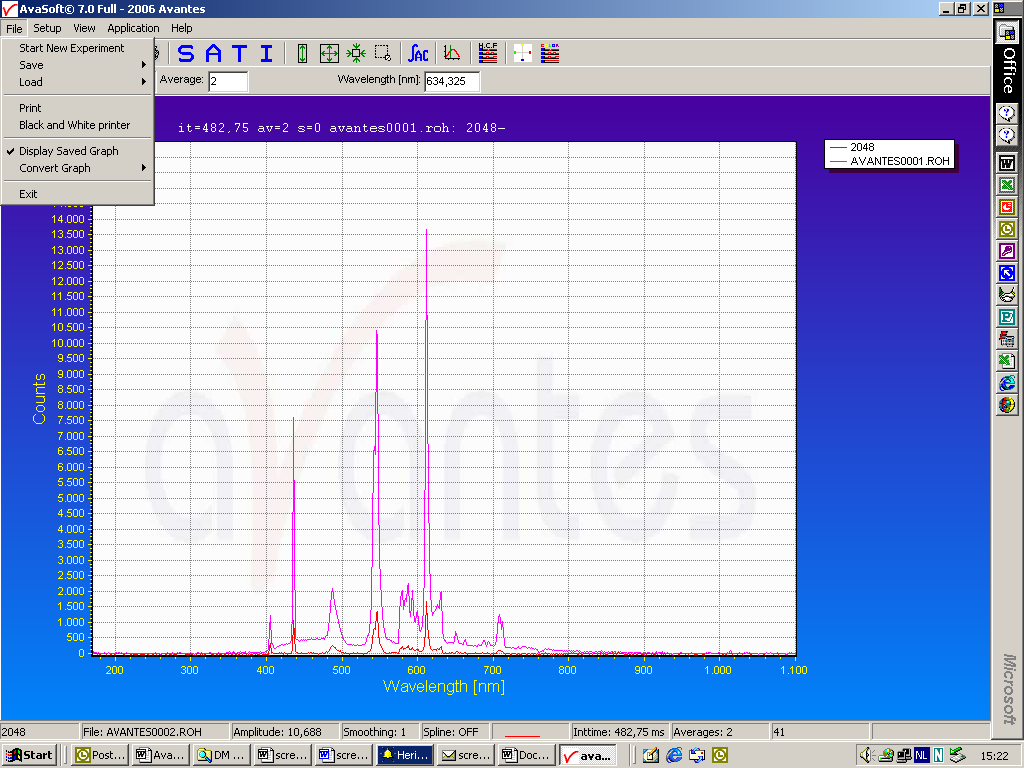
Task: Open the H.C.F history channel icon
Action: coord(487,54)
